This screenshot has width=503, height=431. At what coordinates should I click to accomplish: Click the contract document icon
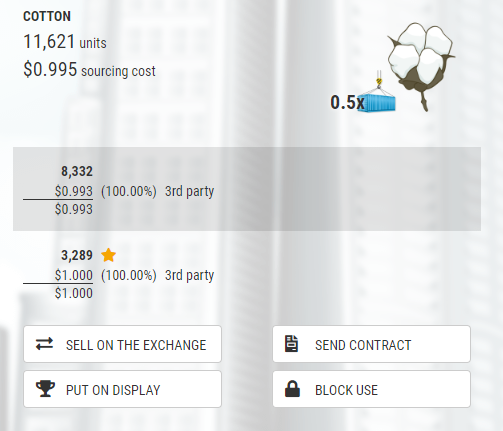(x=291, y=344)
